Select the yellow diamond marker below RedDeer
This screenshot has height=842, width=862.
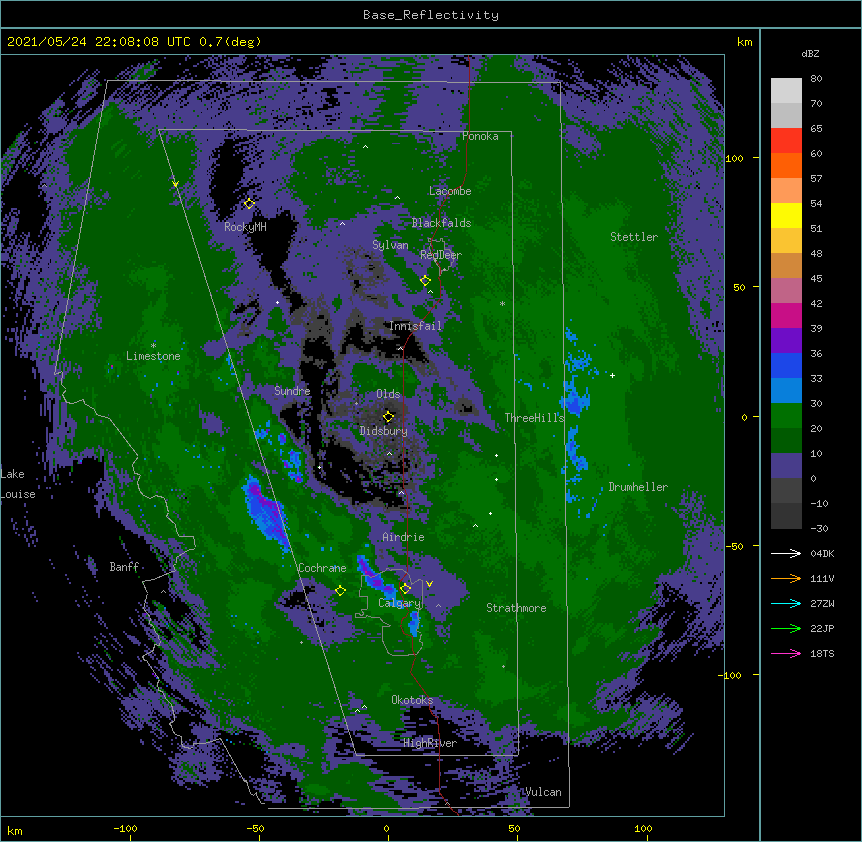tap(425, 280)
